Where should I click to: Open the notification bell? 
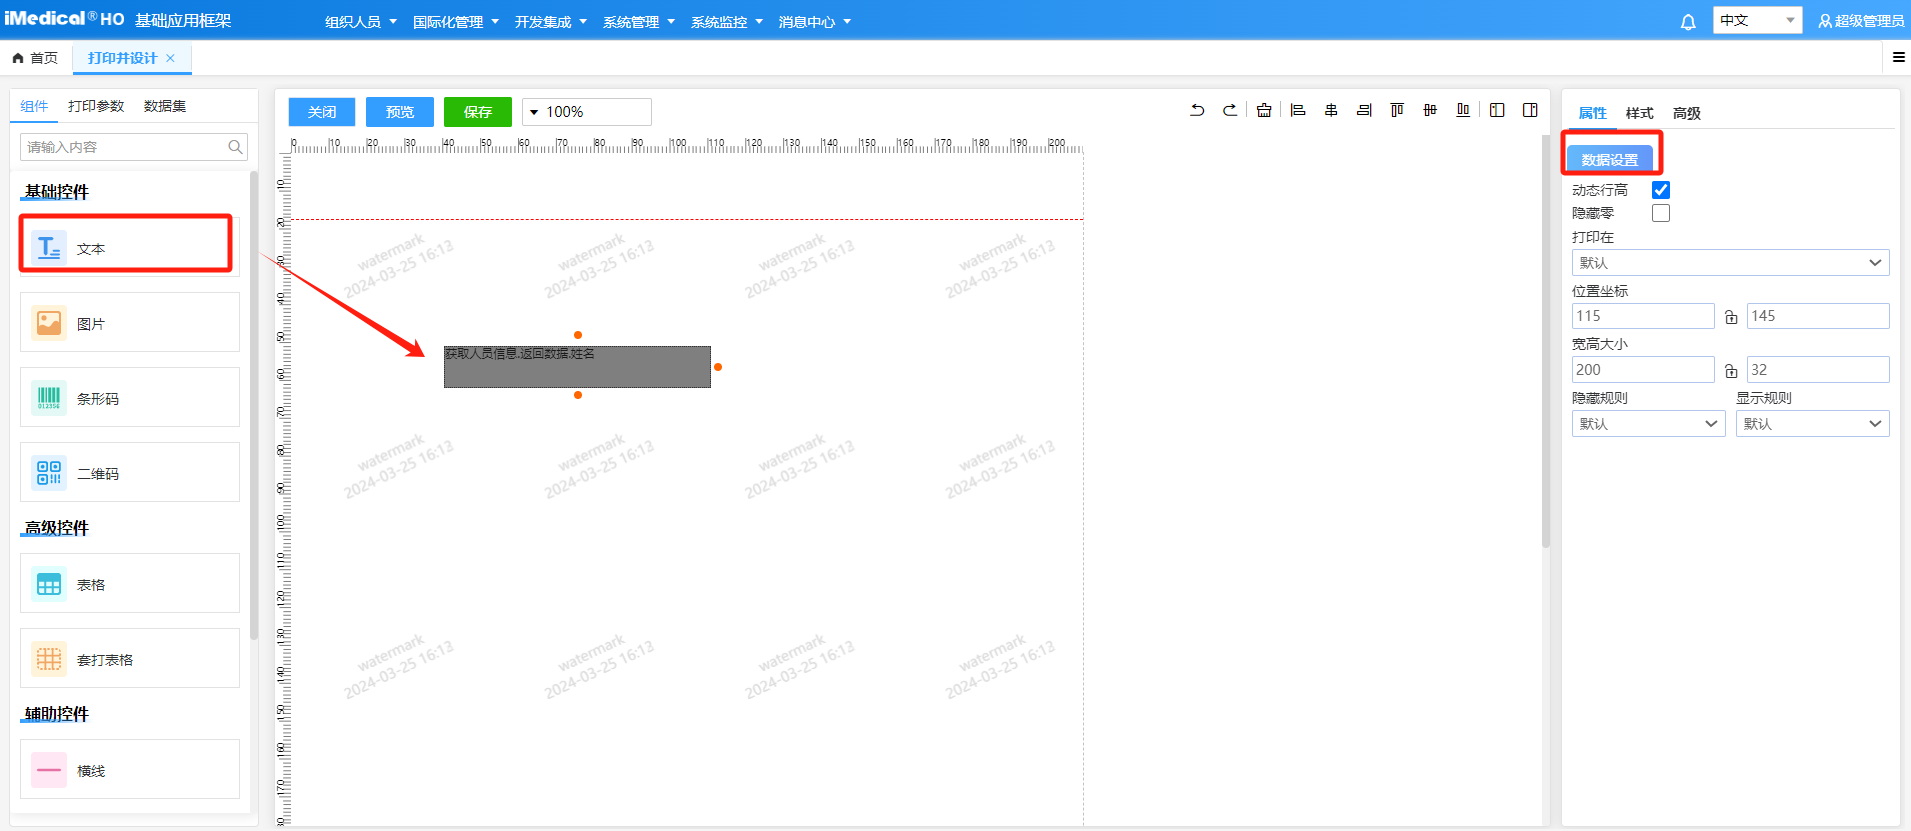pyautogui.click(x=1688, y=22)
